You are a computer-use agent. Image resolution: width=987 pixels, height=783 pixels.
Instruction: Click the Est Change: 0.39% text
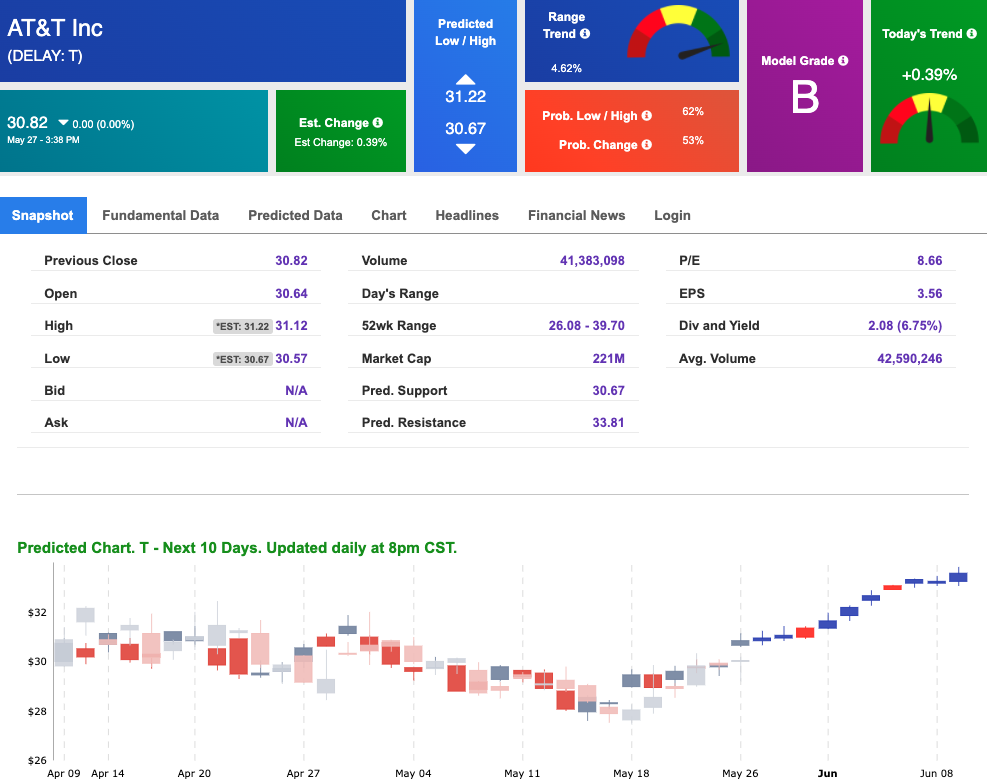341,142
